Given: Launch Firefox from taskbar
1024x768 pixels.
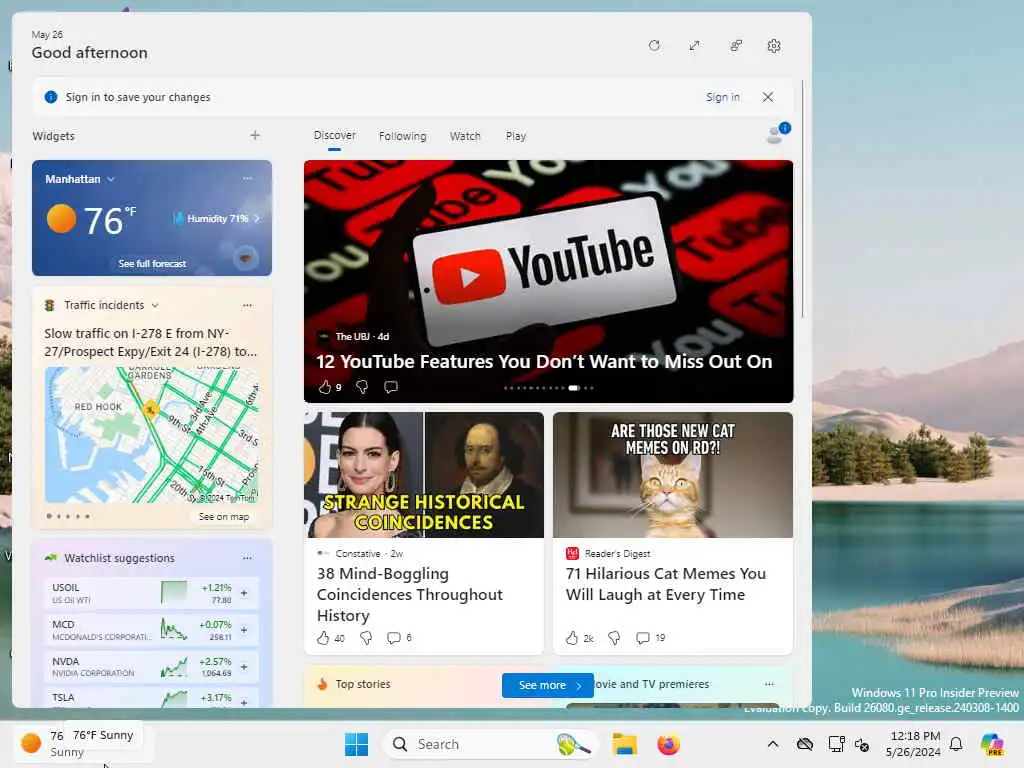Looking at the screenshot, I should (668, 744).
